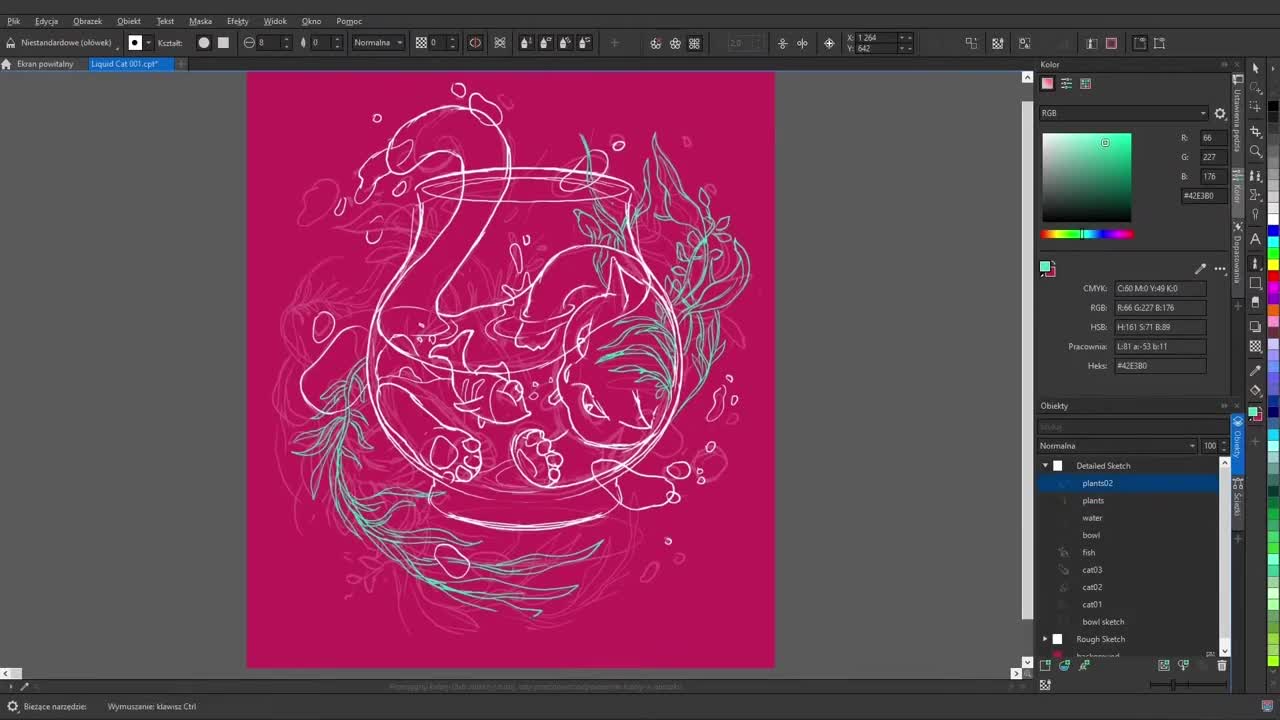
Task: Open color panel settings gear
Action: click(x=1220, y=114)
